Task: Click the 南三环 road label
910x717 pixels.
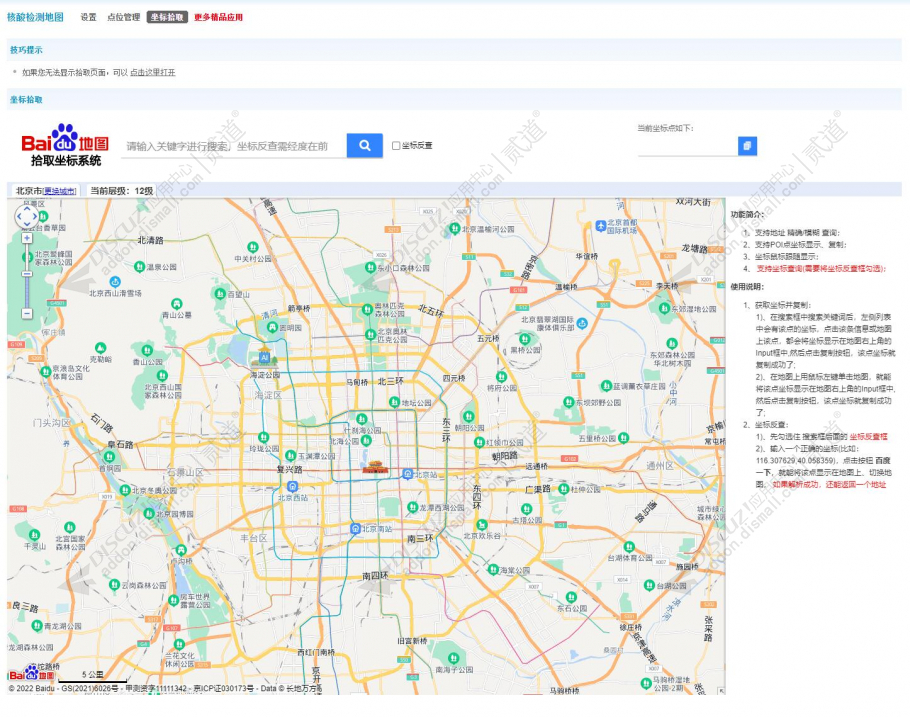Action: (x=420, y=539)
